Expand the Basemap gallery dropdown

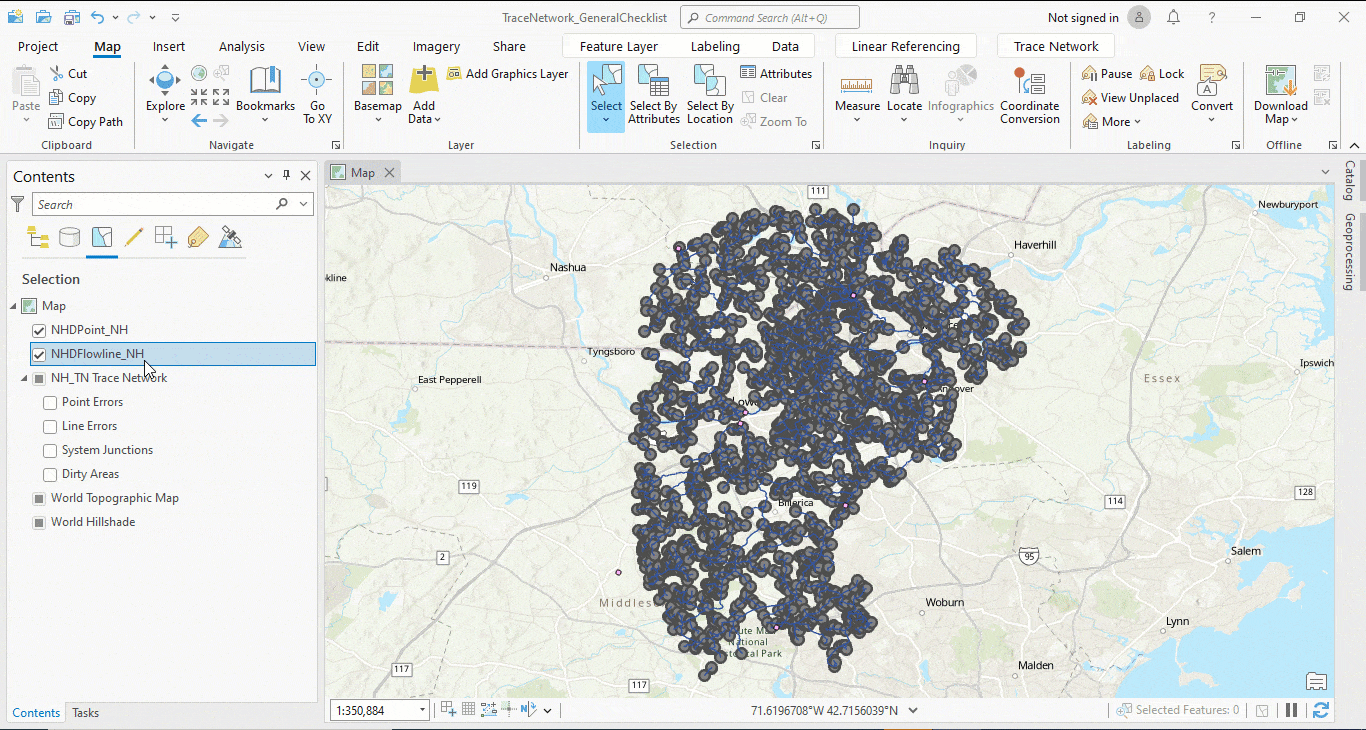click(378, 119)
